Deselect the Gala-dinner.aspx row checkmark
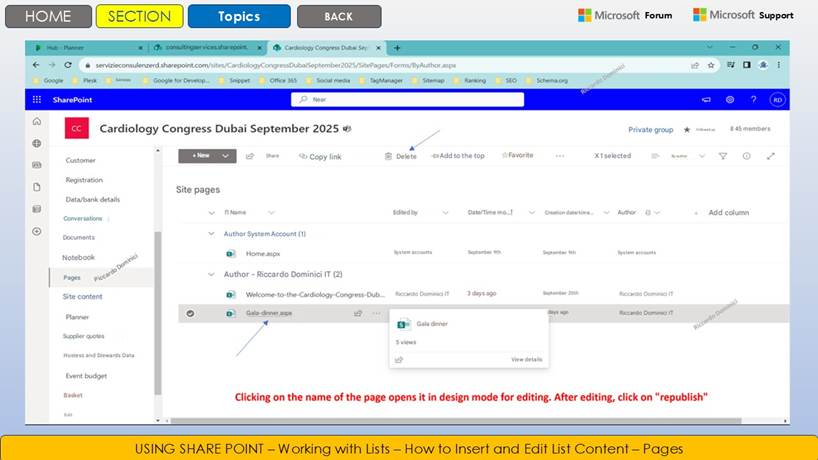 click(x=190, y=313)
